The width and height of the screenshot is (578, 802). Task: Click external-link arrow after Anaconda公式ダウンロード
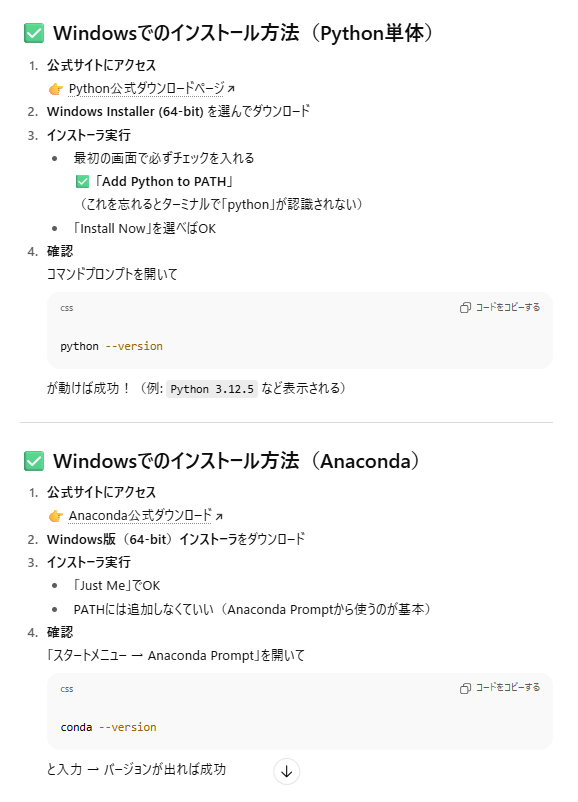pyautogui.click(x=219, y=517)
